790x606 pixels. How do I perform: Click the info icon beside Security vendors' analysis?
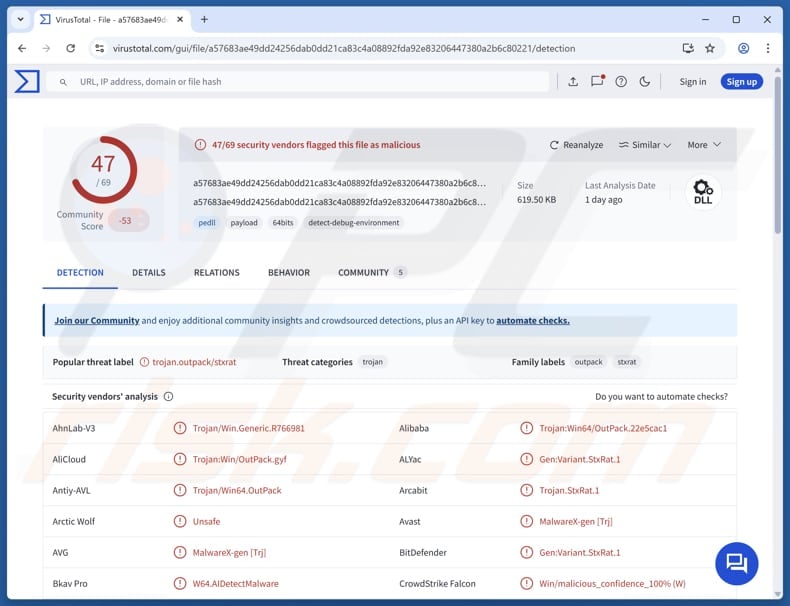point(168,396)
